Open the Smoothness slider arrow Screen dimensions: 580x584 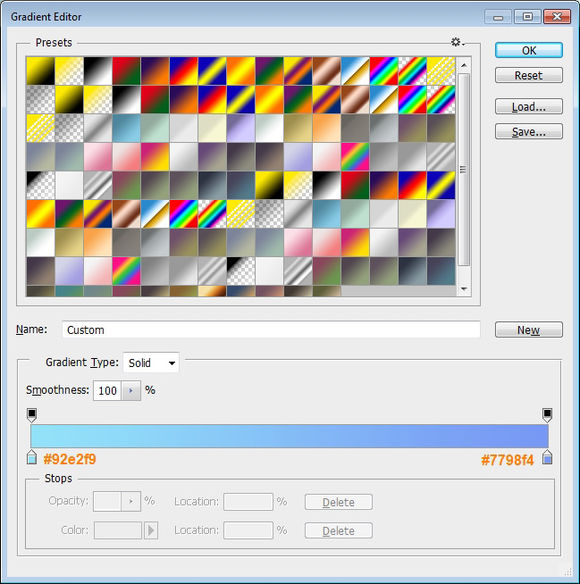coord(131,390)
